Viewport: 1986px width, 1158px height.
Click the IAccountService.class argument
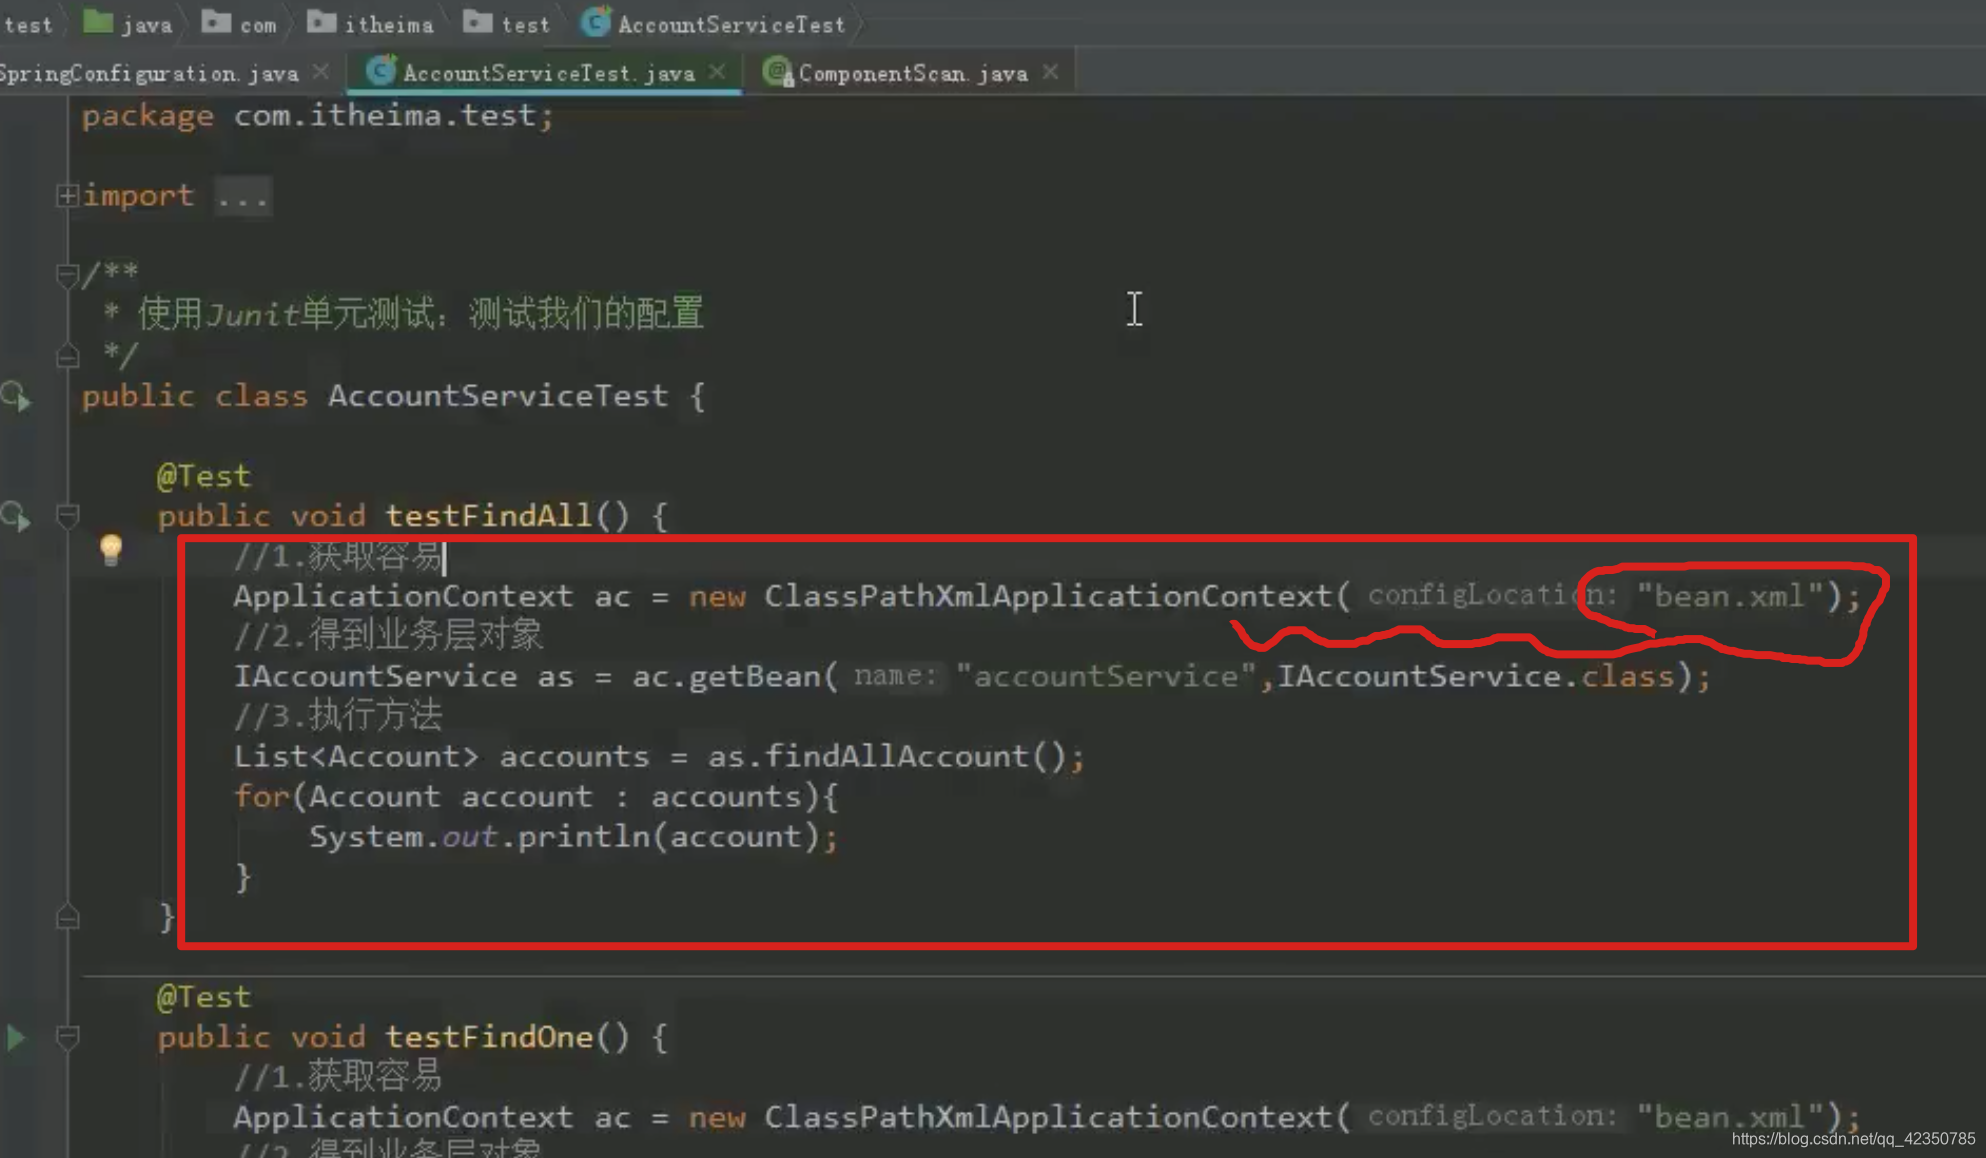tap(1476, 676)
